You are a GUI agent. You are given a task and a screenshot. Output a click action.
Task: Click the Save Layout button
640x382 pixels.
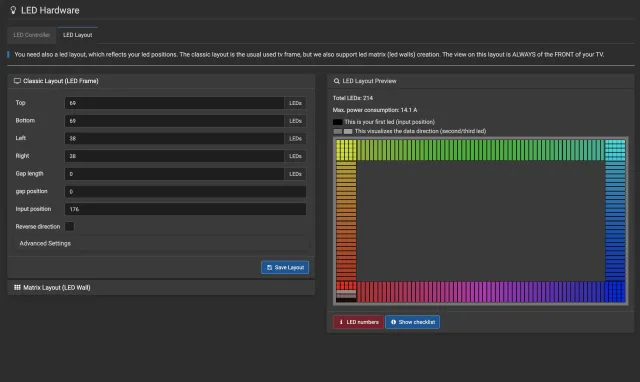[285, 267]
